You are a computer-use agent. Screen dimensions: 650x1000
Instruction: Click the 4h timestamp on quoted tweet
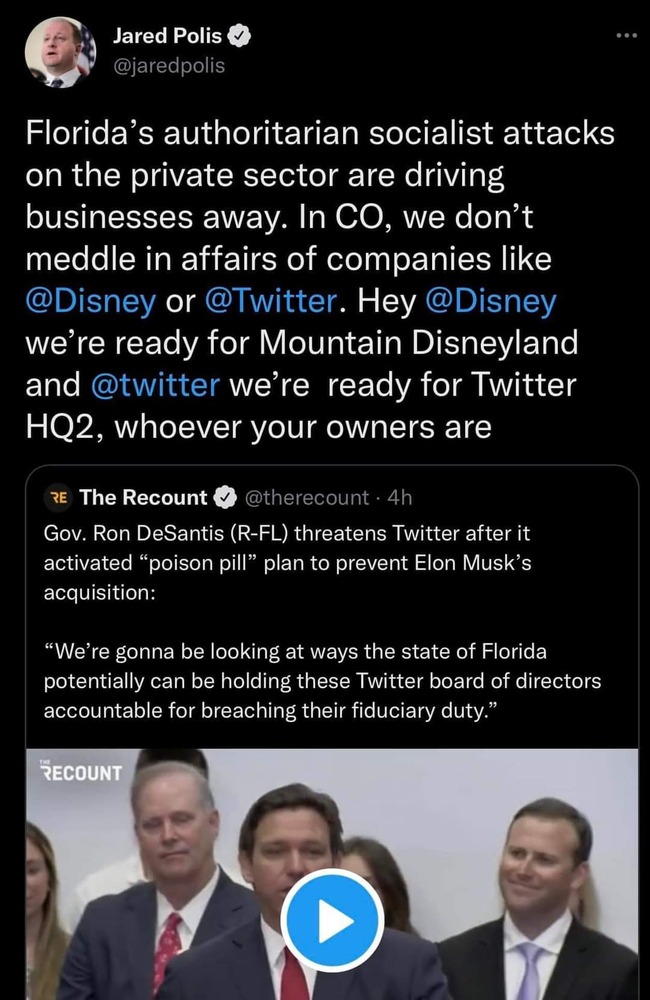pyautogui.click(x=398, y=497)
